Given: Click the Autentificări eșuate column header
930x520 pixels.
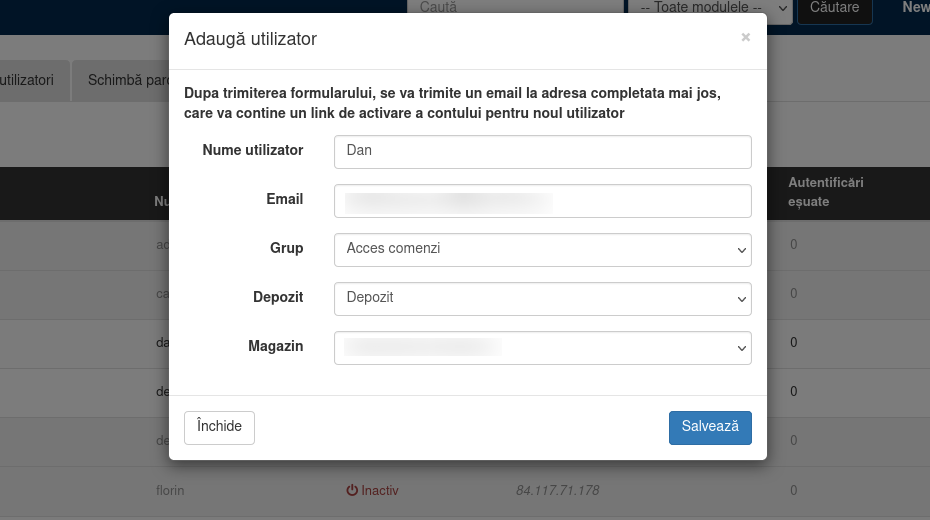Looking at the screenshot, I should coord(826,192).
